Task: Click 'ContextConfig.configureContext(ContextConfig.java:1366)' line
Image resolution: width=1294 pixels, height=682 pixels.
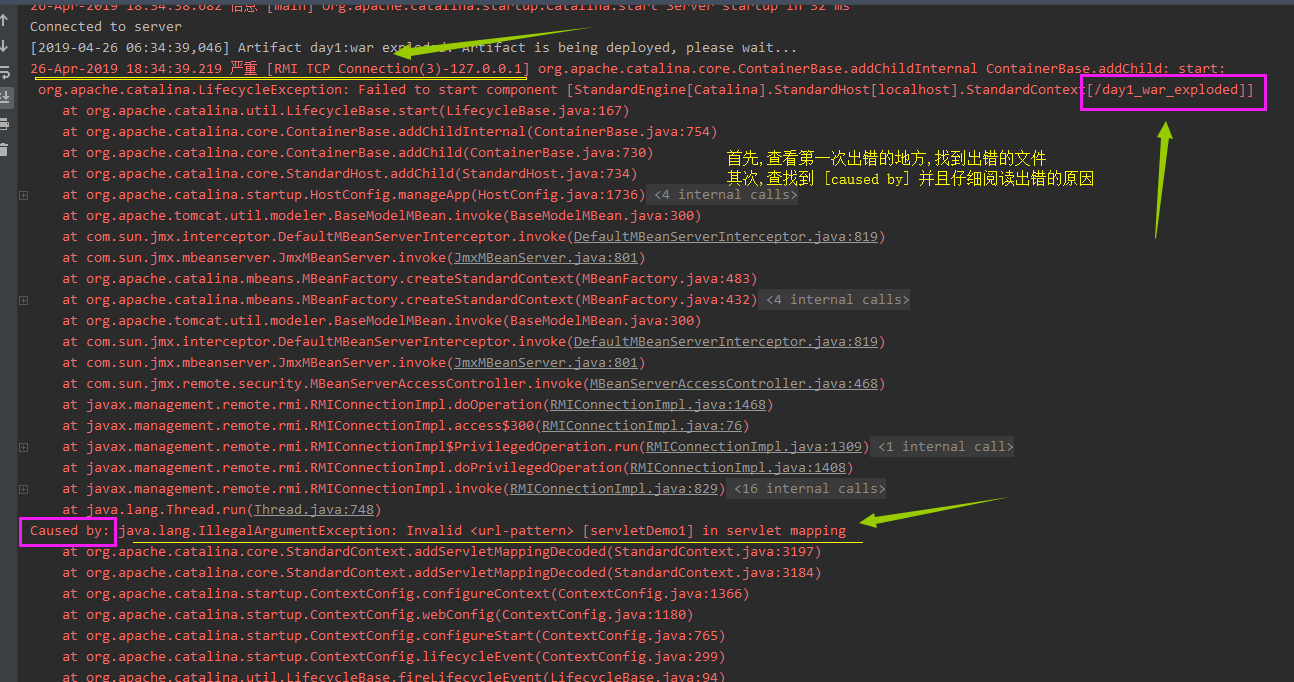Action: [x=405, y=594]
